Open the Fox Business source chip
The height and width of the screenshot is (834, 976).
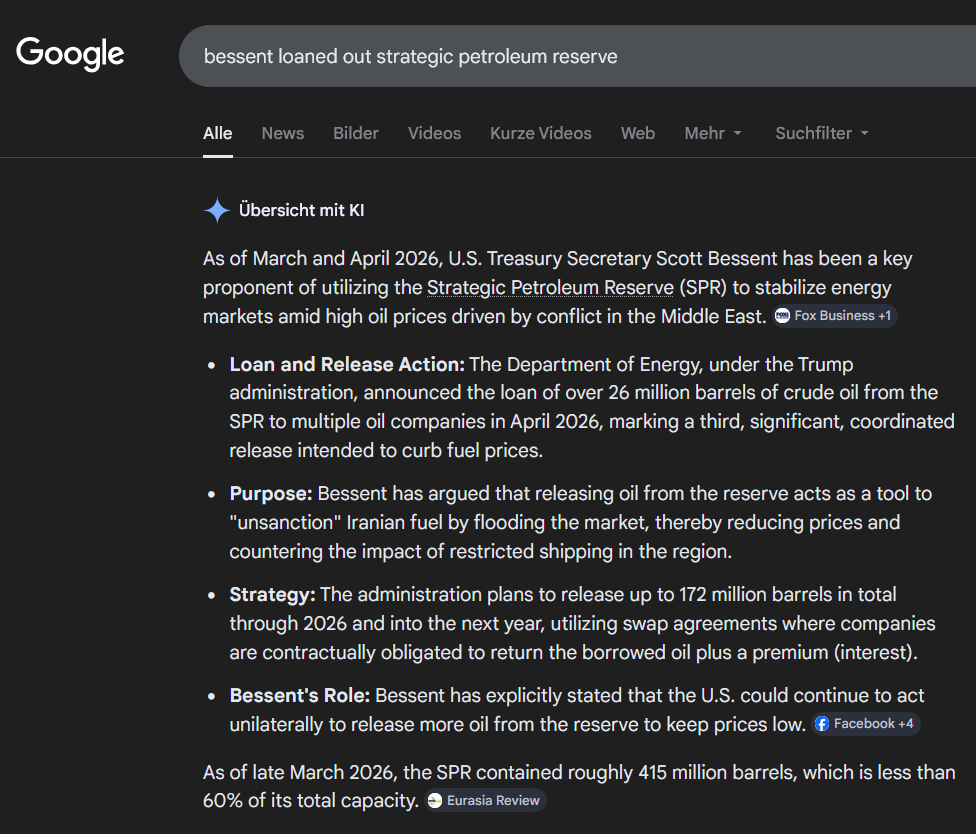(x=835, y=316)
